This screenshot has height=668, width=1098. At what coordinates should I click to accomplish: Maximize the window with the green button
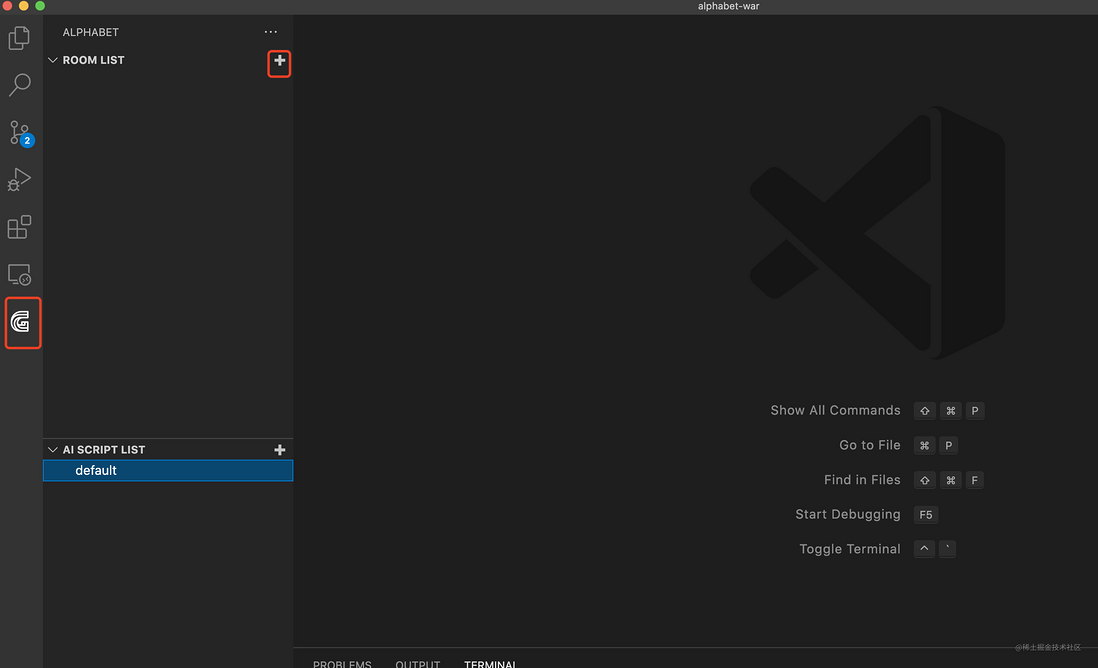40,6
